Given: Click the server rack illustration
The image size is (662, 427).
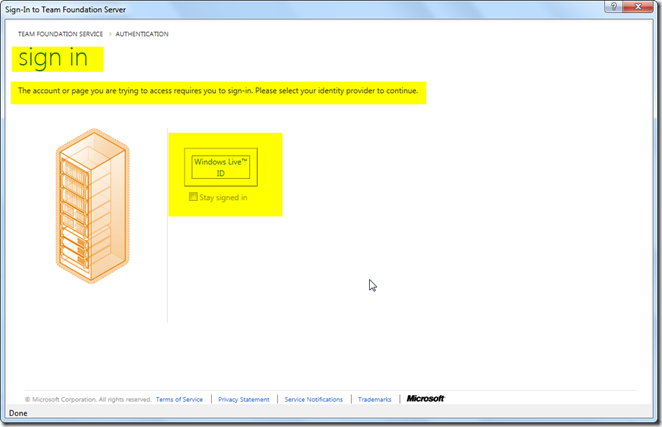Looking at the screenshot, I should 93,206.
